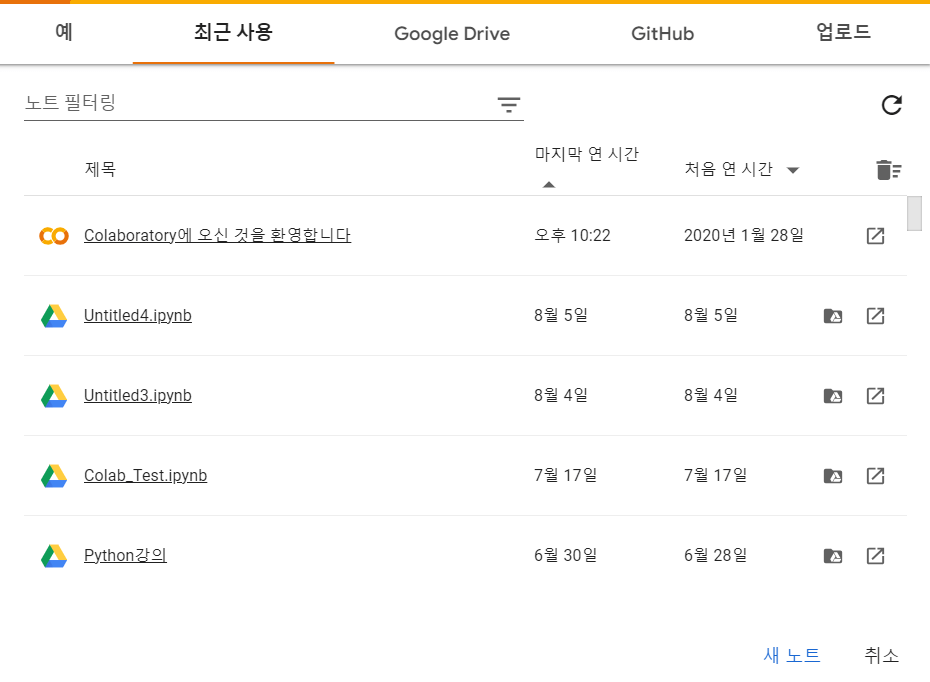Open Python강의 notebook
The width and height of the screenshot is (930, 682).
(x=125, y=556)
